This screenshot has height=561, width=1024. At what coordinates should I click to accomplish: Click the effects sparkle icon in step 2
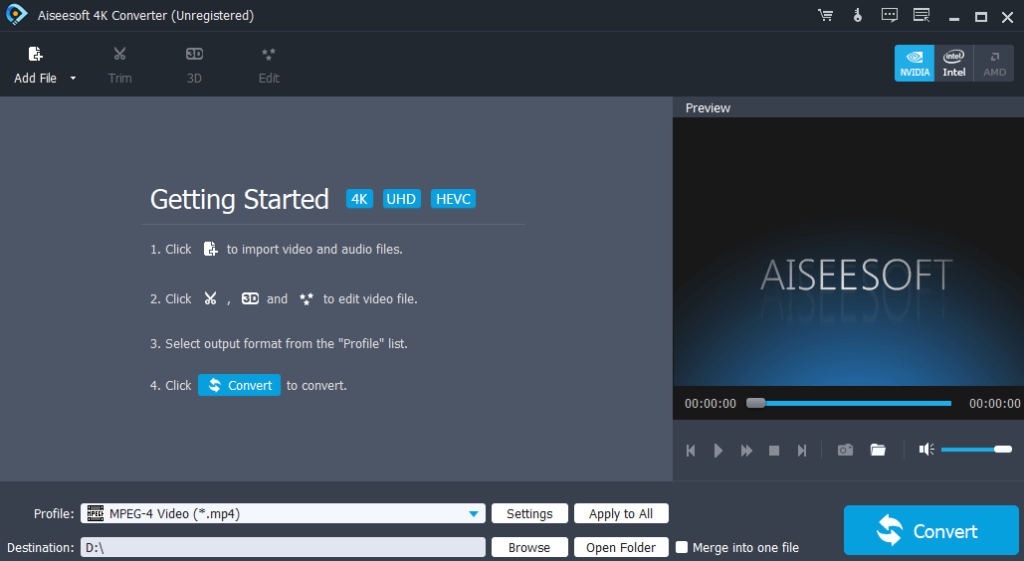tap(306, 298)
